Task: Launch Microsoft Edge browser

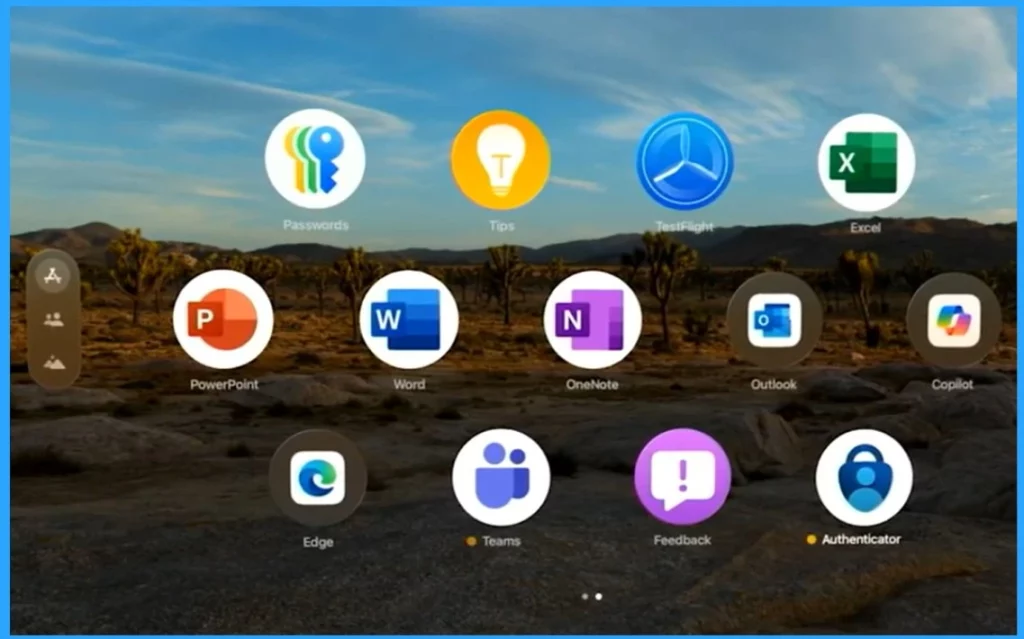Action: [x=317, y=479]
